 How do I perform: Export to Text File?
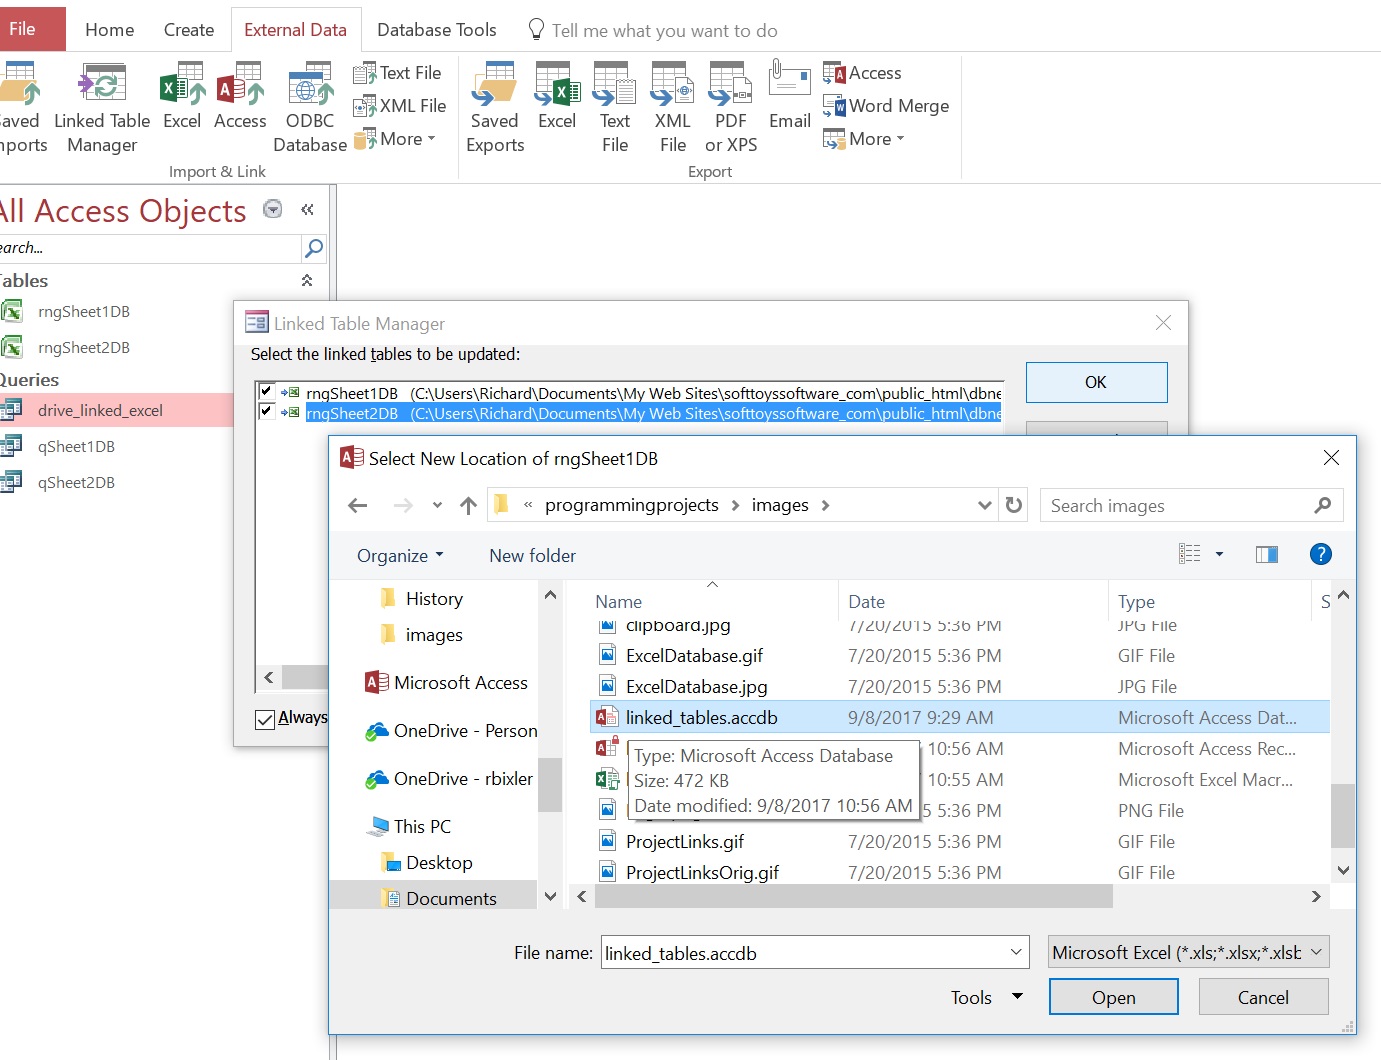coord(615,108)
